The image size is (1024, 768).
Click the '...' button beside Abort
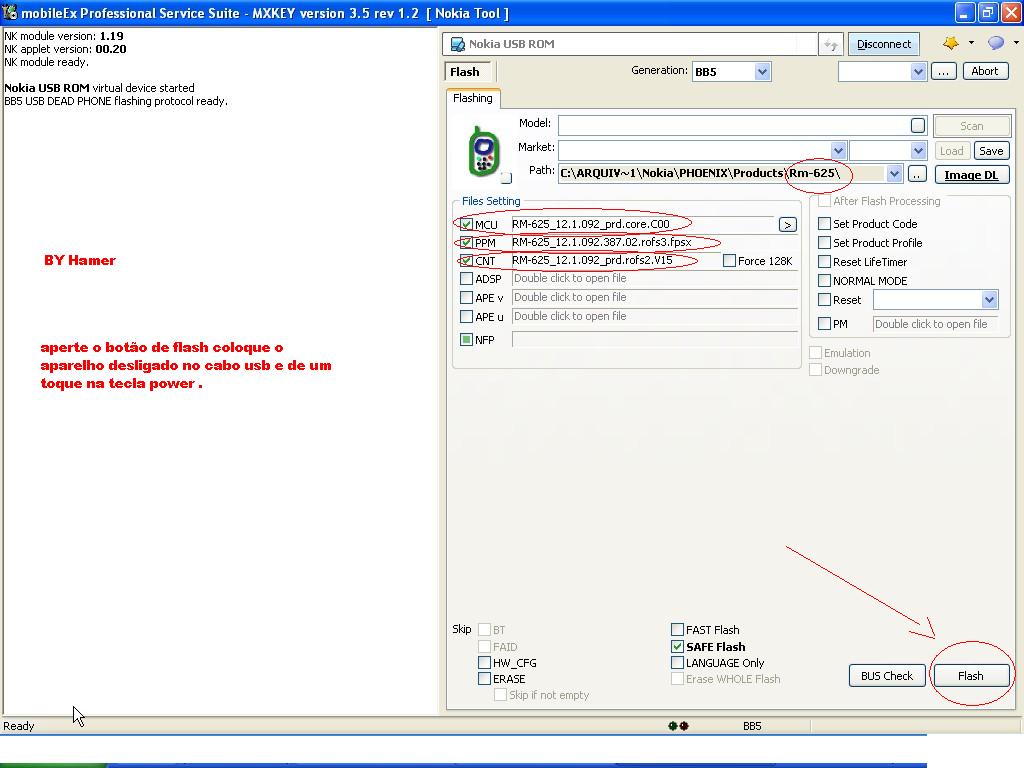[x=943, y=71]
